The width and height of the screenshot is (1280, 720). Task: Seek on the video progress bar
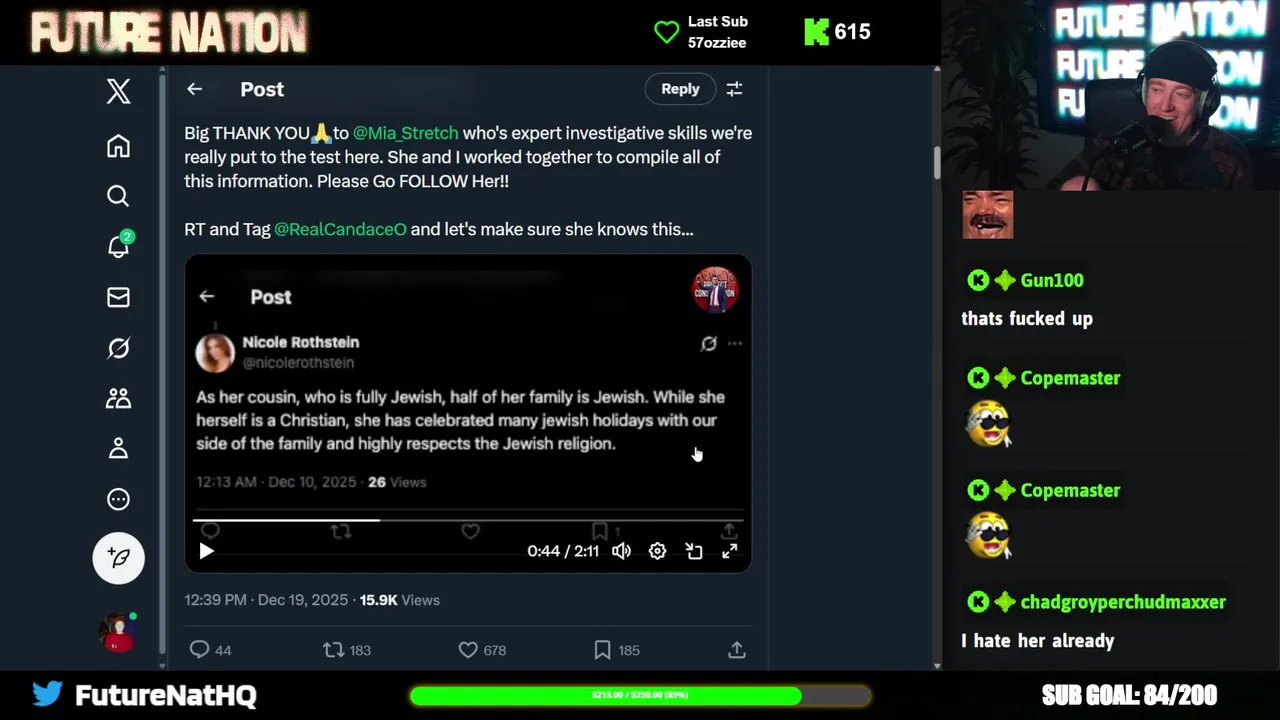(468, 520)
